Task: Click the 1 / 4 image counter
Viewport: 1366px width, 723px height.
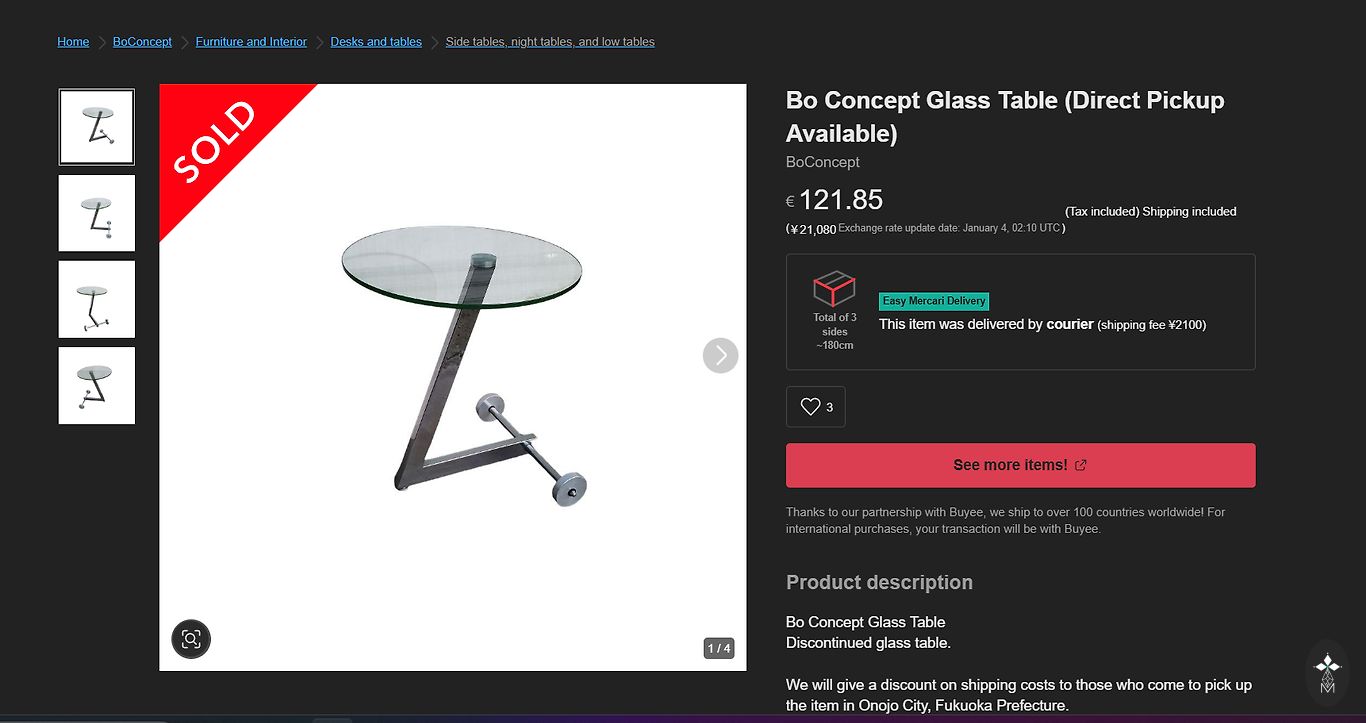Action: point(719,648)
